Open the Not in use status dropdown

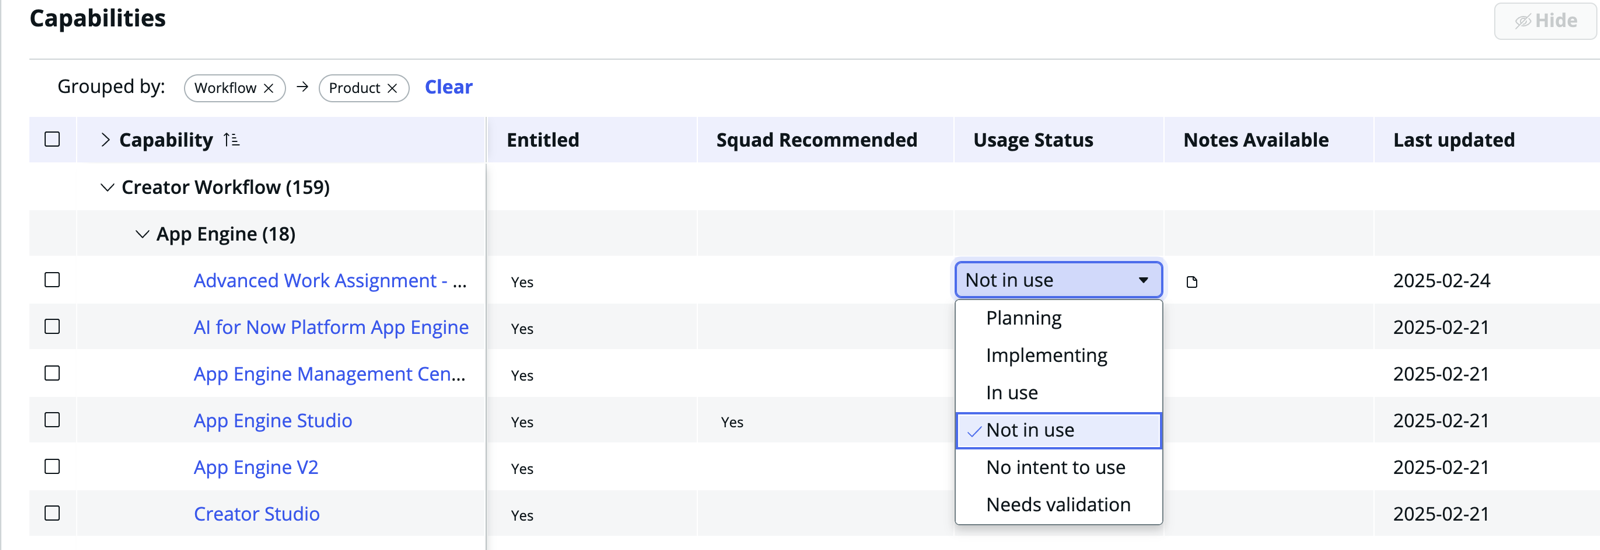tap(1058, 280)
